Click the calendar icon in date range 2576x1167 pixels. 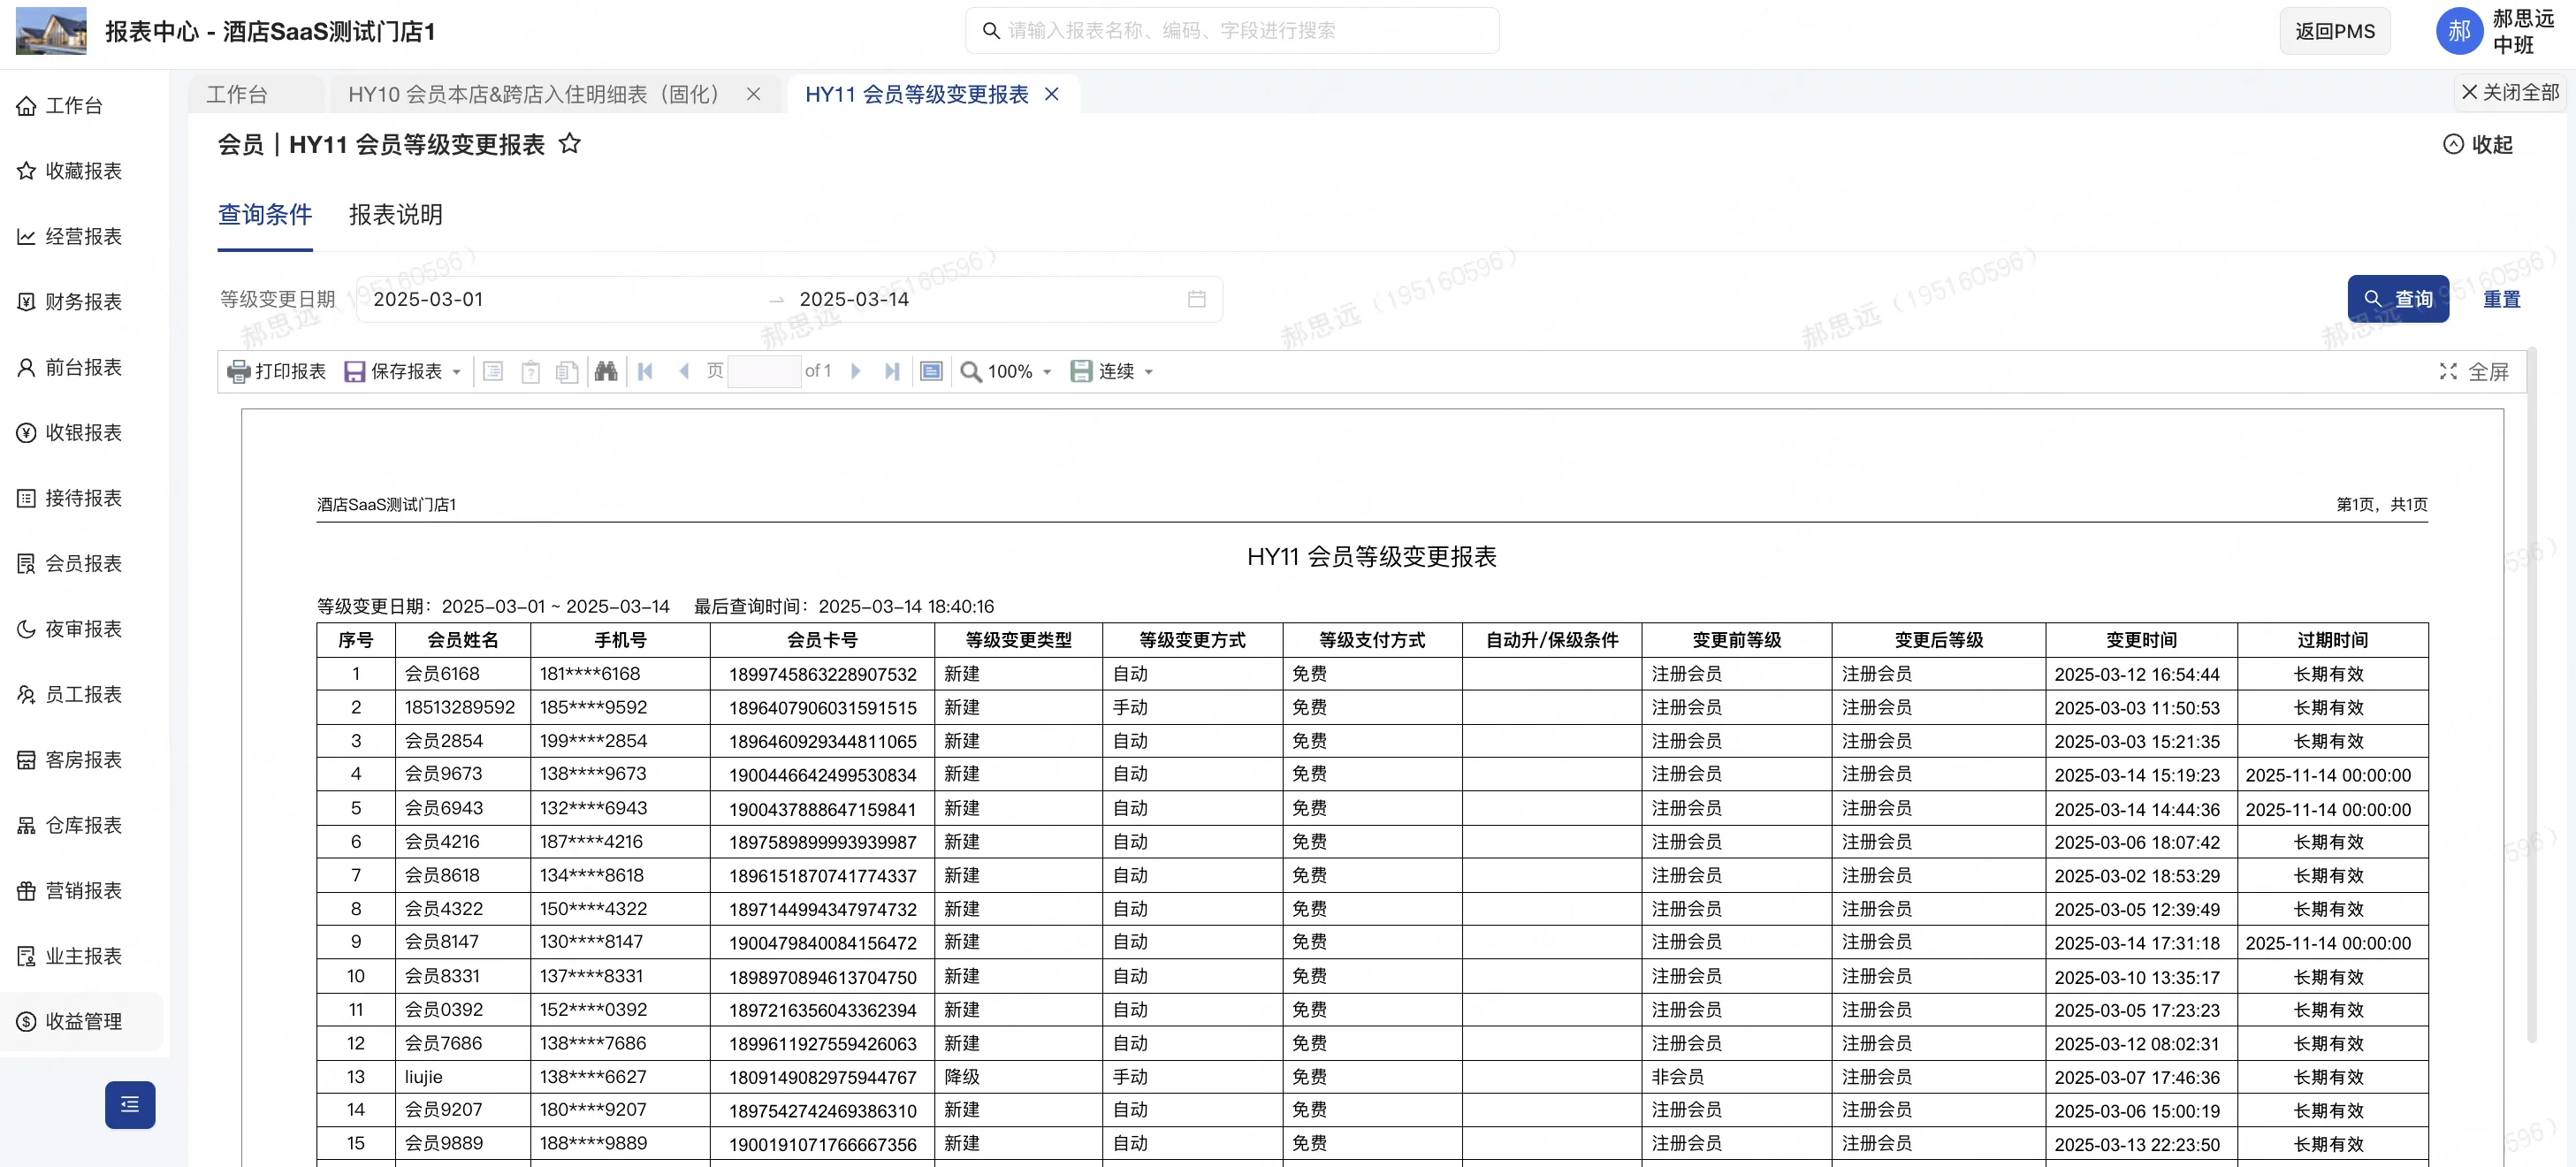tap(1197, 299)
